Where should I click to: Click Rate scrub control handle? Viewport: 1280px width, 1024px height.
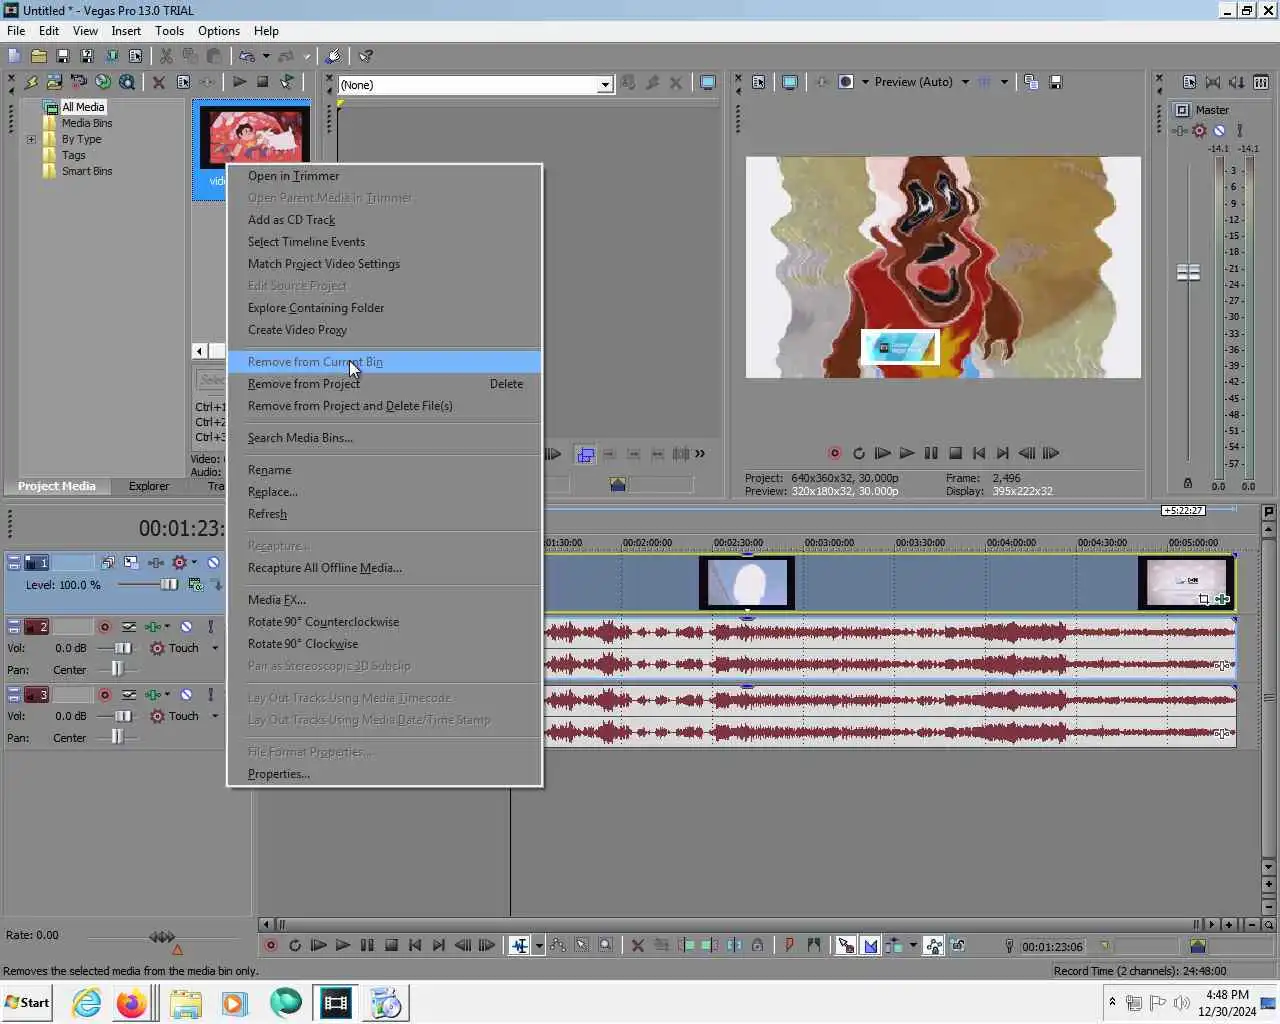162,937
